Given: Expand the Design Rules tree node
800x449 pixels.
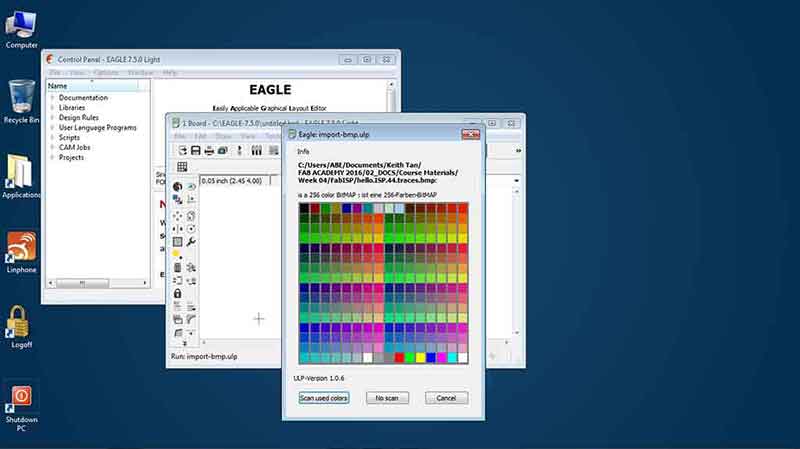Looking at the screenshot, I should [x=52, y=117].
